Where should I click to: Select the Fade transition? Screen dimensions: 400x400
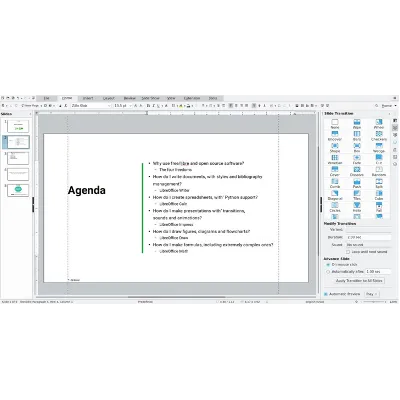click(x=357, y=159)
